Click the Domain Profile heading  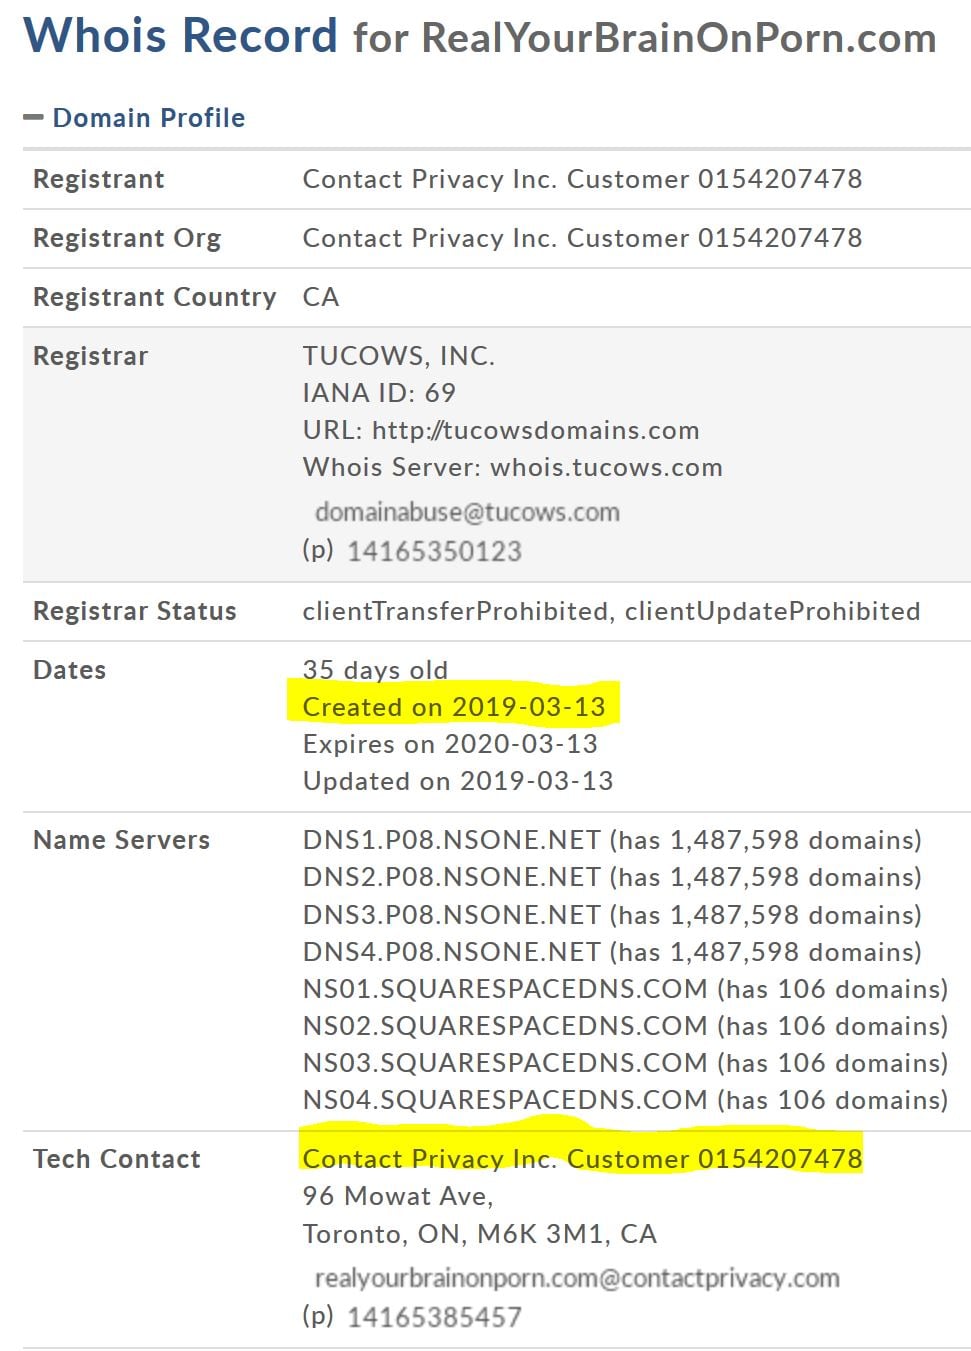148,118
